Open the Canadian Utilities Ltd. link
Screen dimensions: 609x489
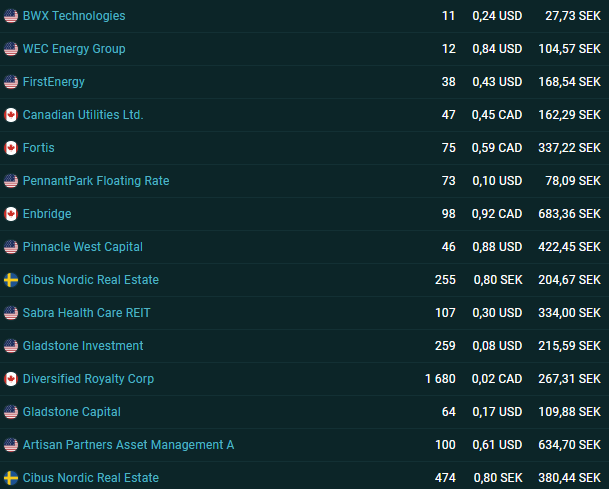83,115
